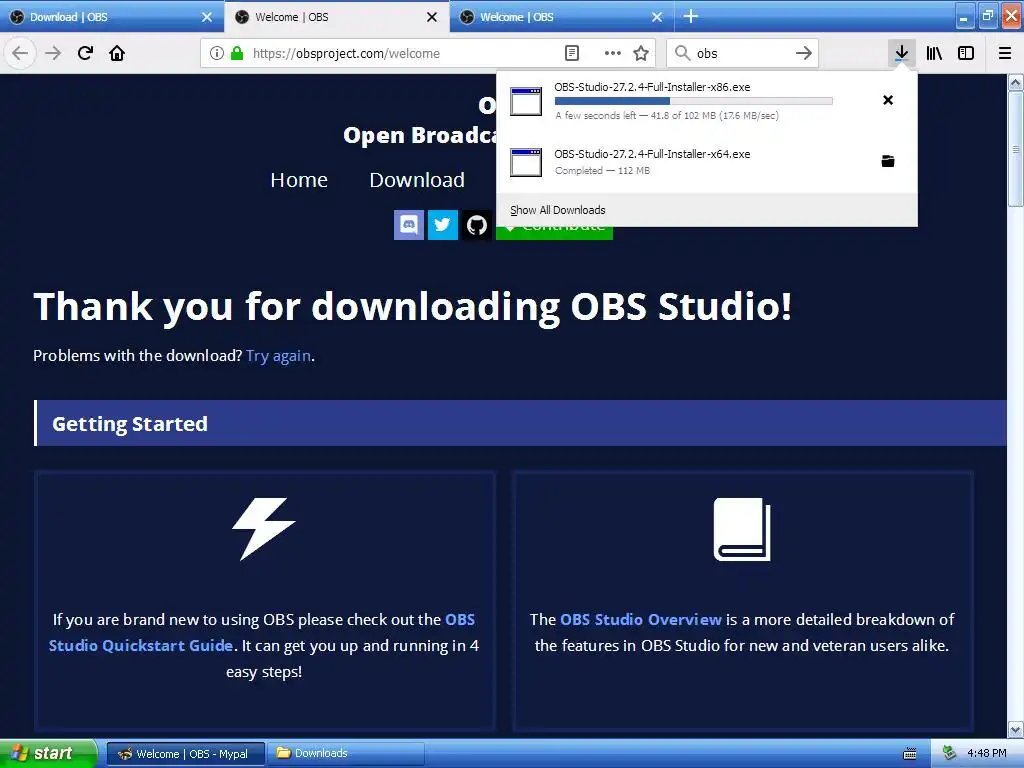Open the OBS Studio Overview link
1024x768 pixels.
(641, 619)
